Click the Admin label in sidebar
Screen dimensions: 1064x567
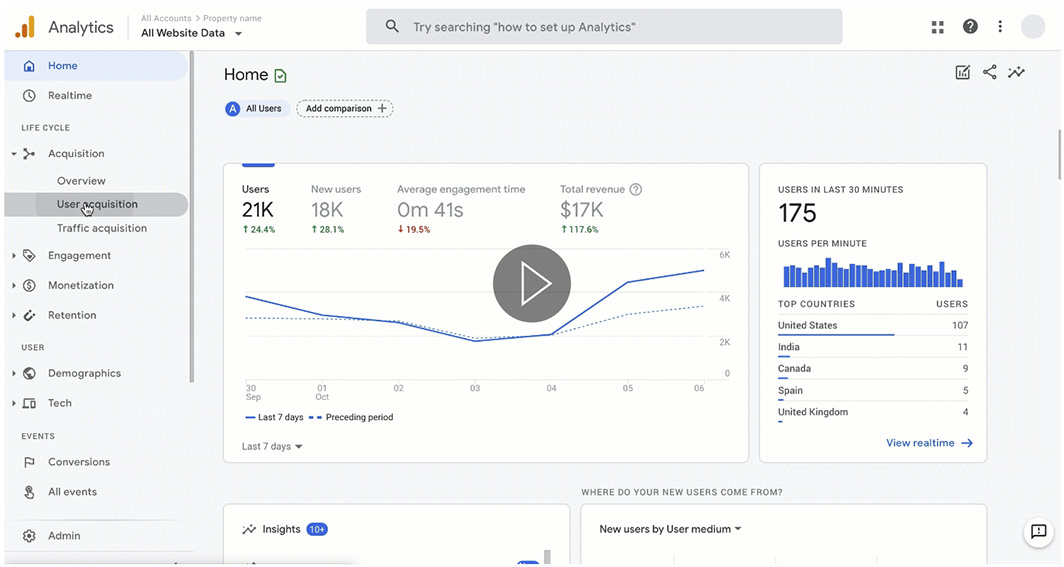64,536
